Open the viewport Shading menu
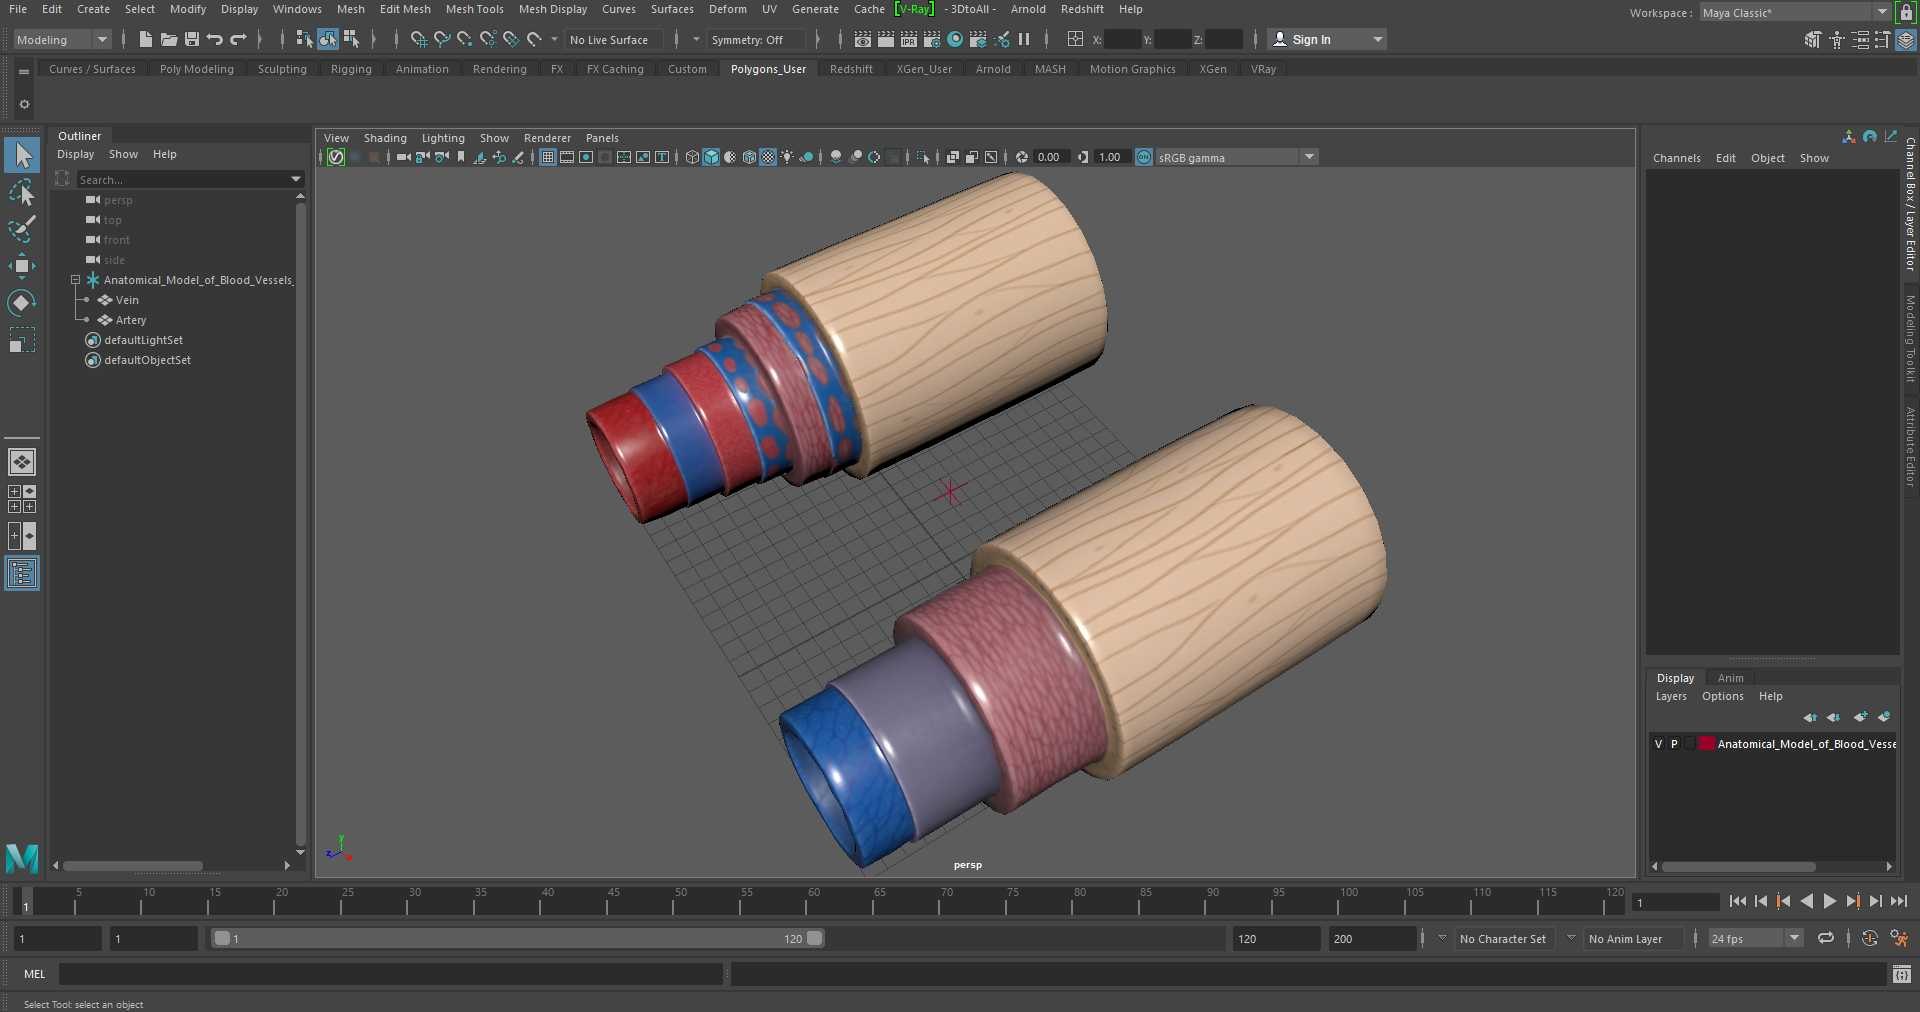This screenshot has width=1920, height=1012. pyautogui.click(x=385, y=138)
